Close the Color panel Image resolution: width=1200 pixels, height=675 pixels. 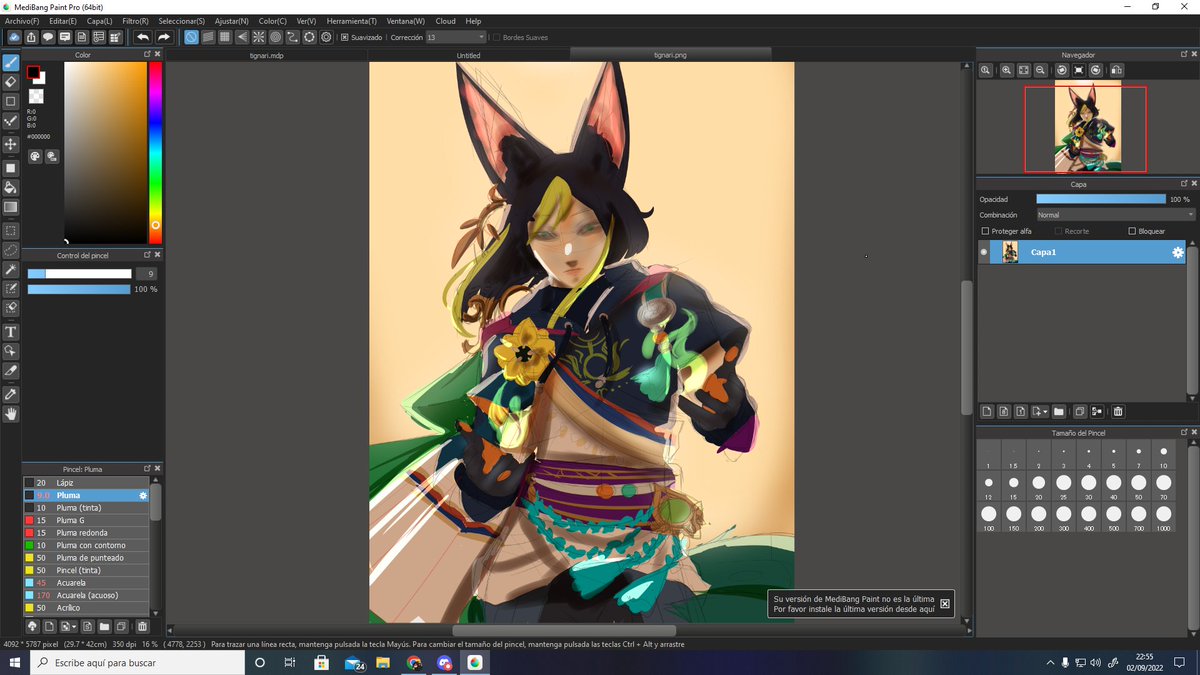point(157,55)
